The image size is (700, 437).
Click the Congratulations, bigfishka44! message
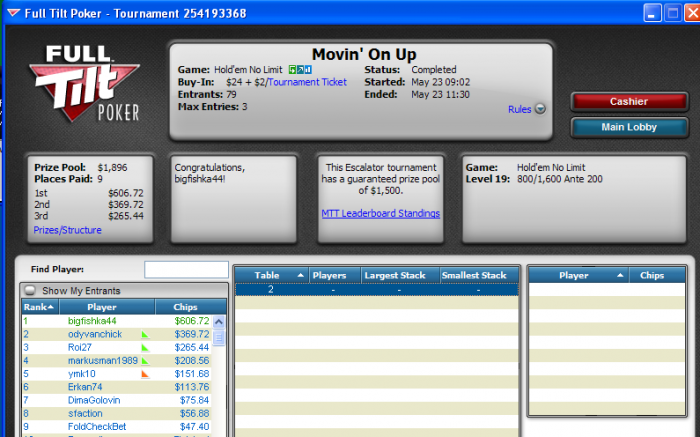point(209,174)
